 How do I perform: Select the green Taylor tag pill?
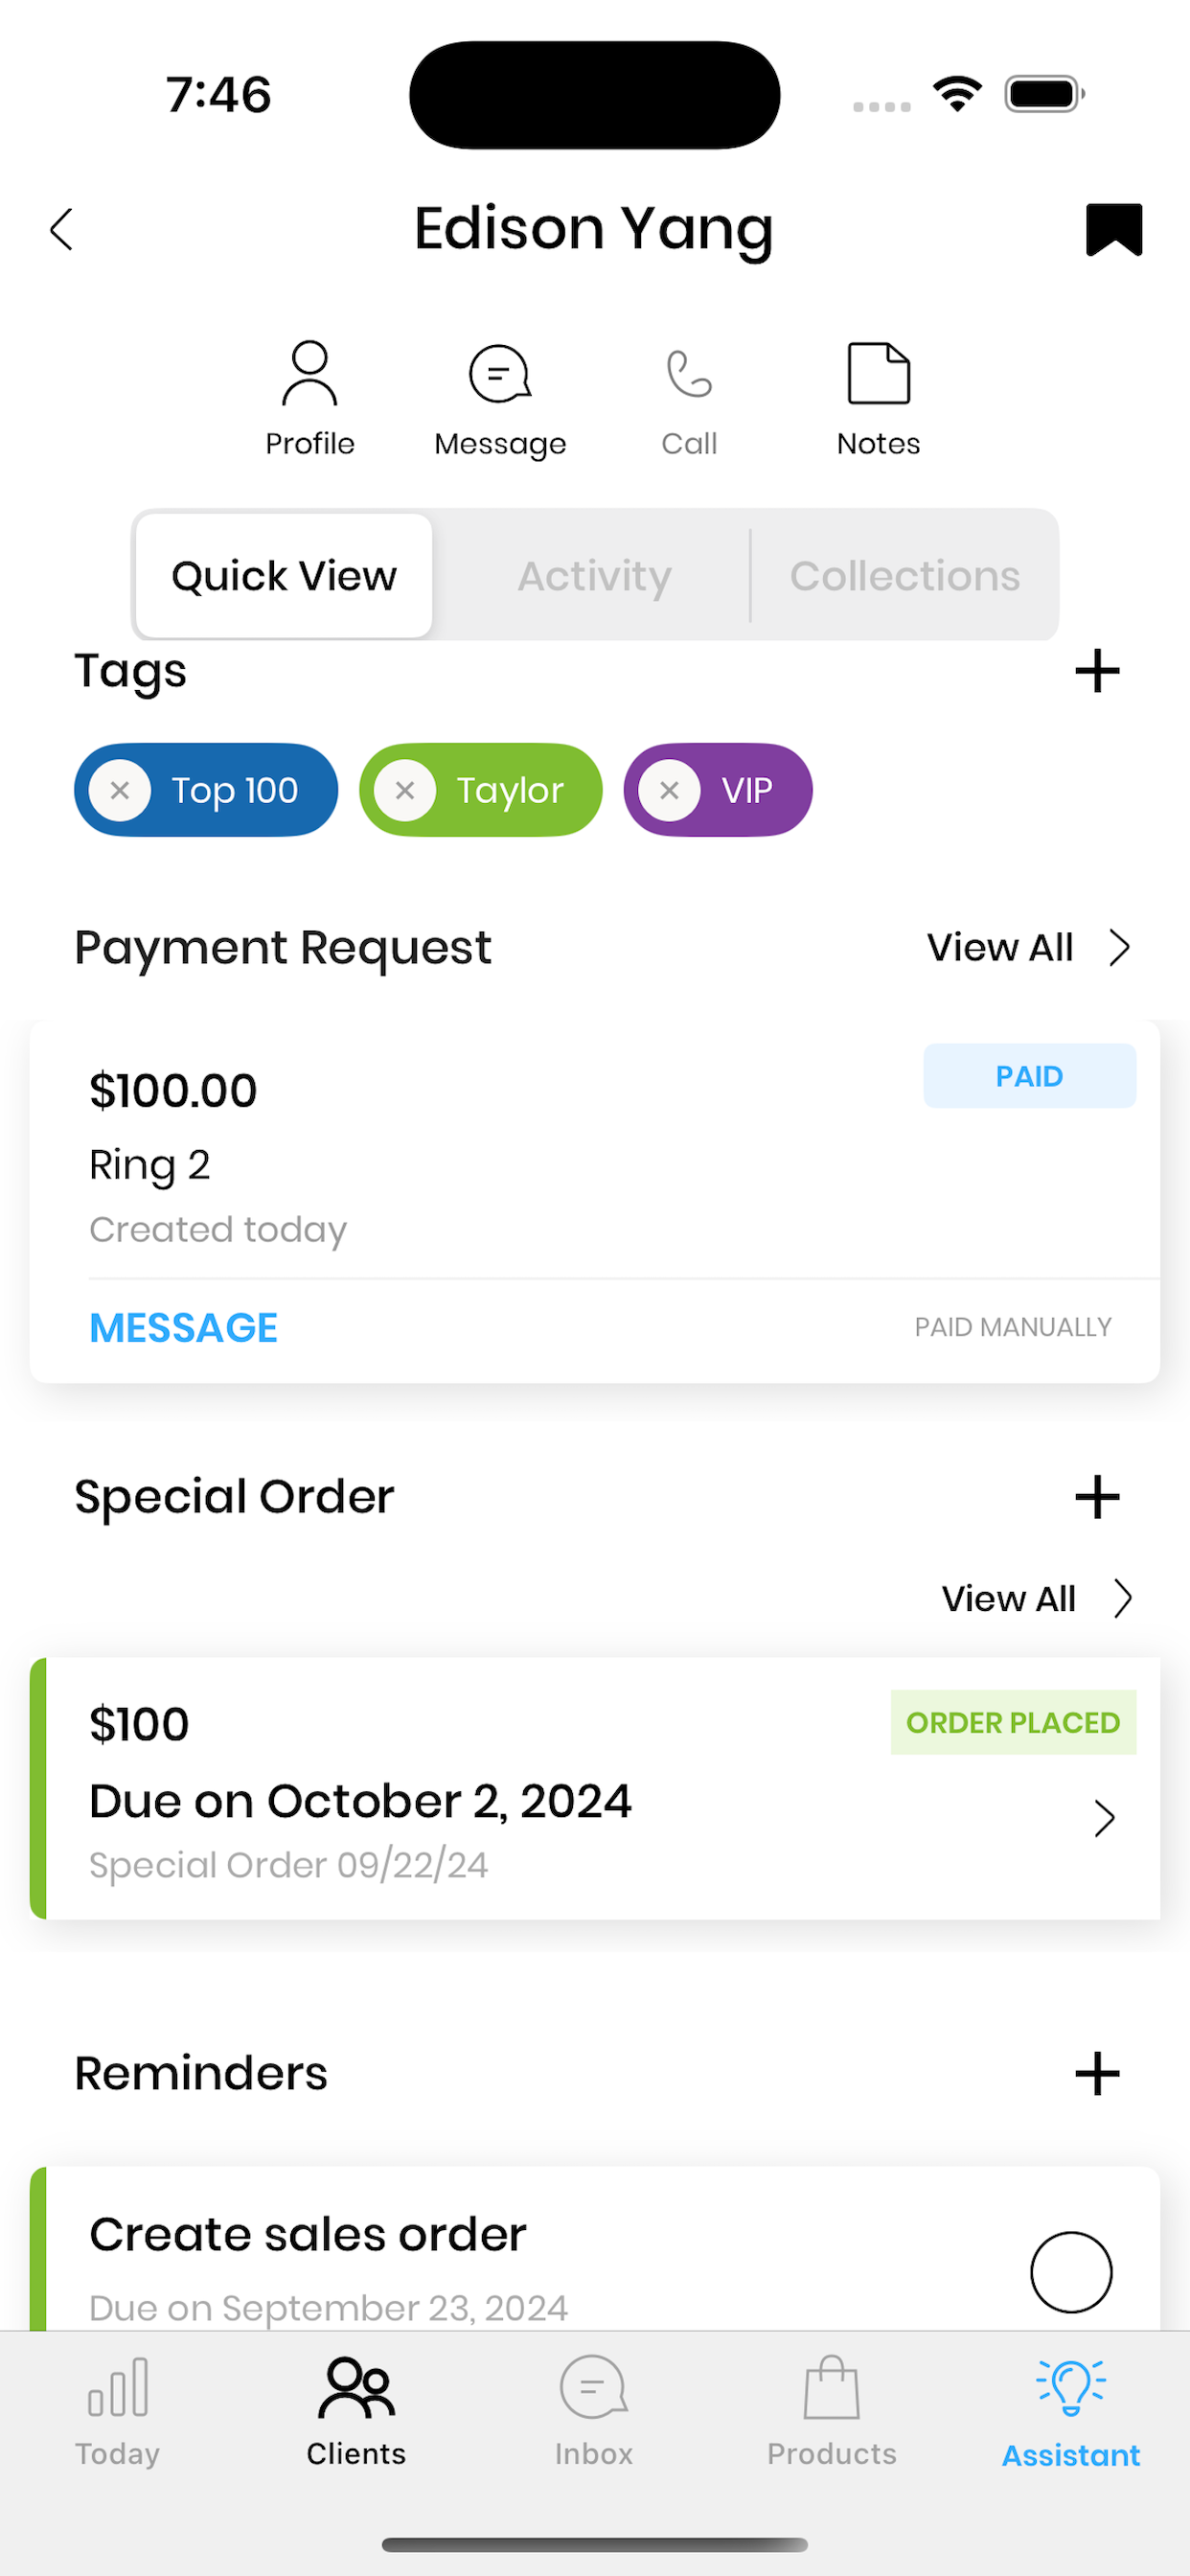point(481,790)
